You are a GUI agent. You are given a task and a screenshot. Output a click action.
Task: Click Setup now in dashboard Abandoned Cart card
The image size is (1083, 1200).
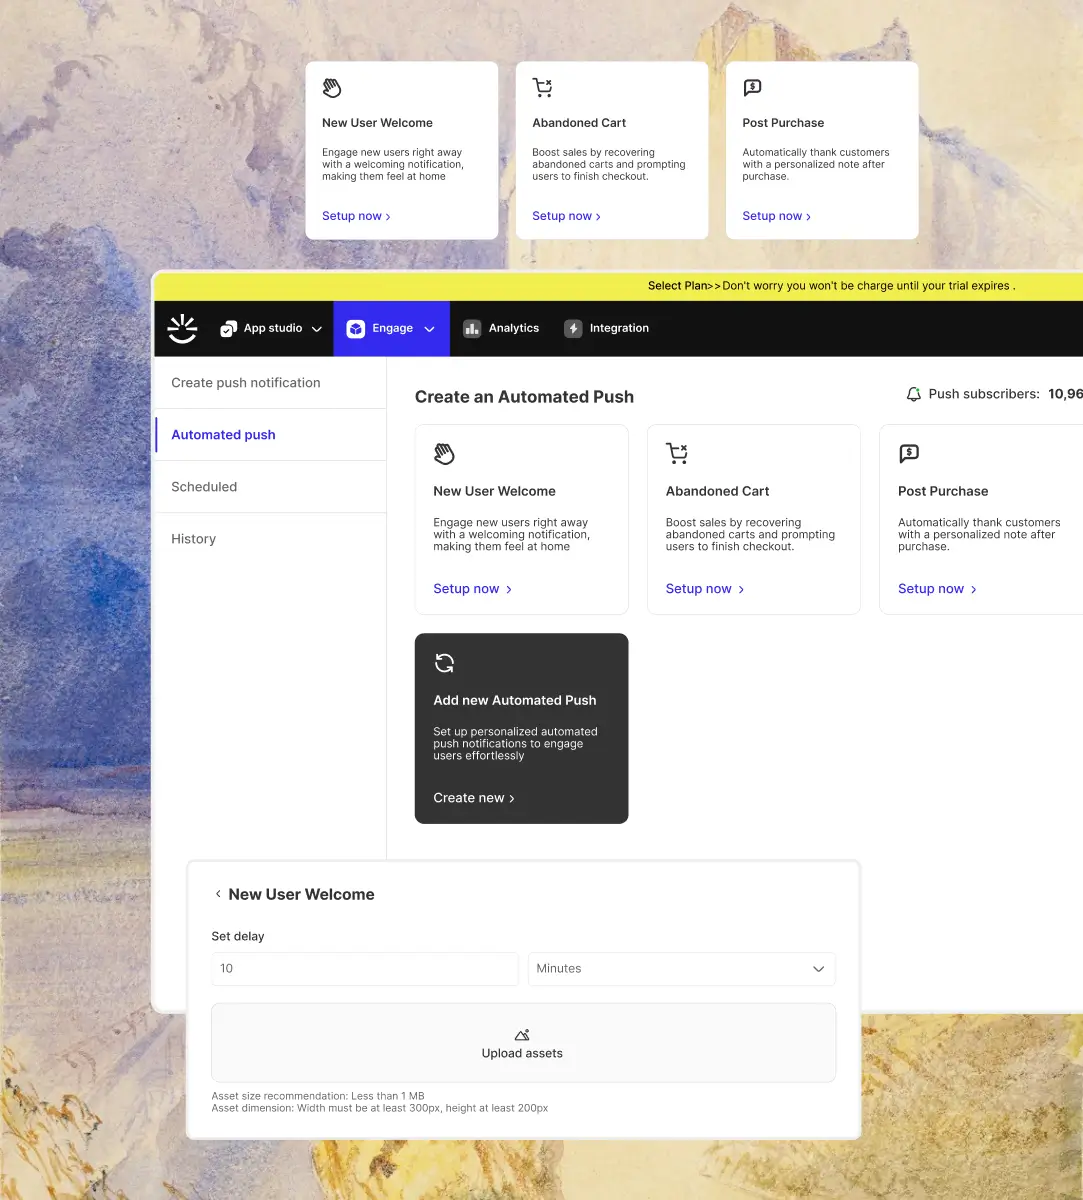[x=705, y=589]
